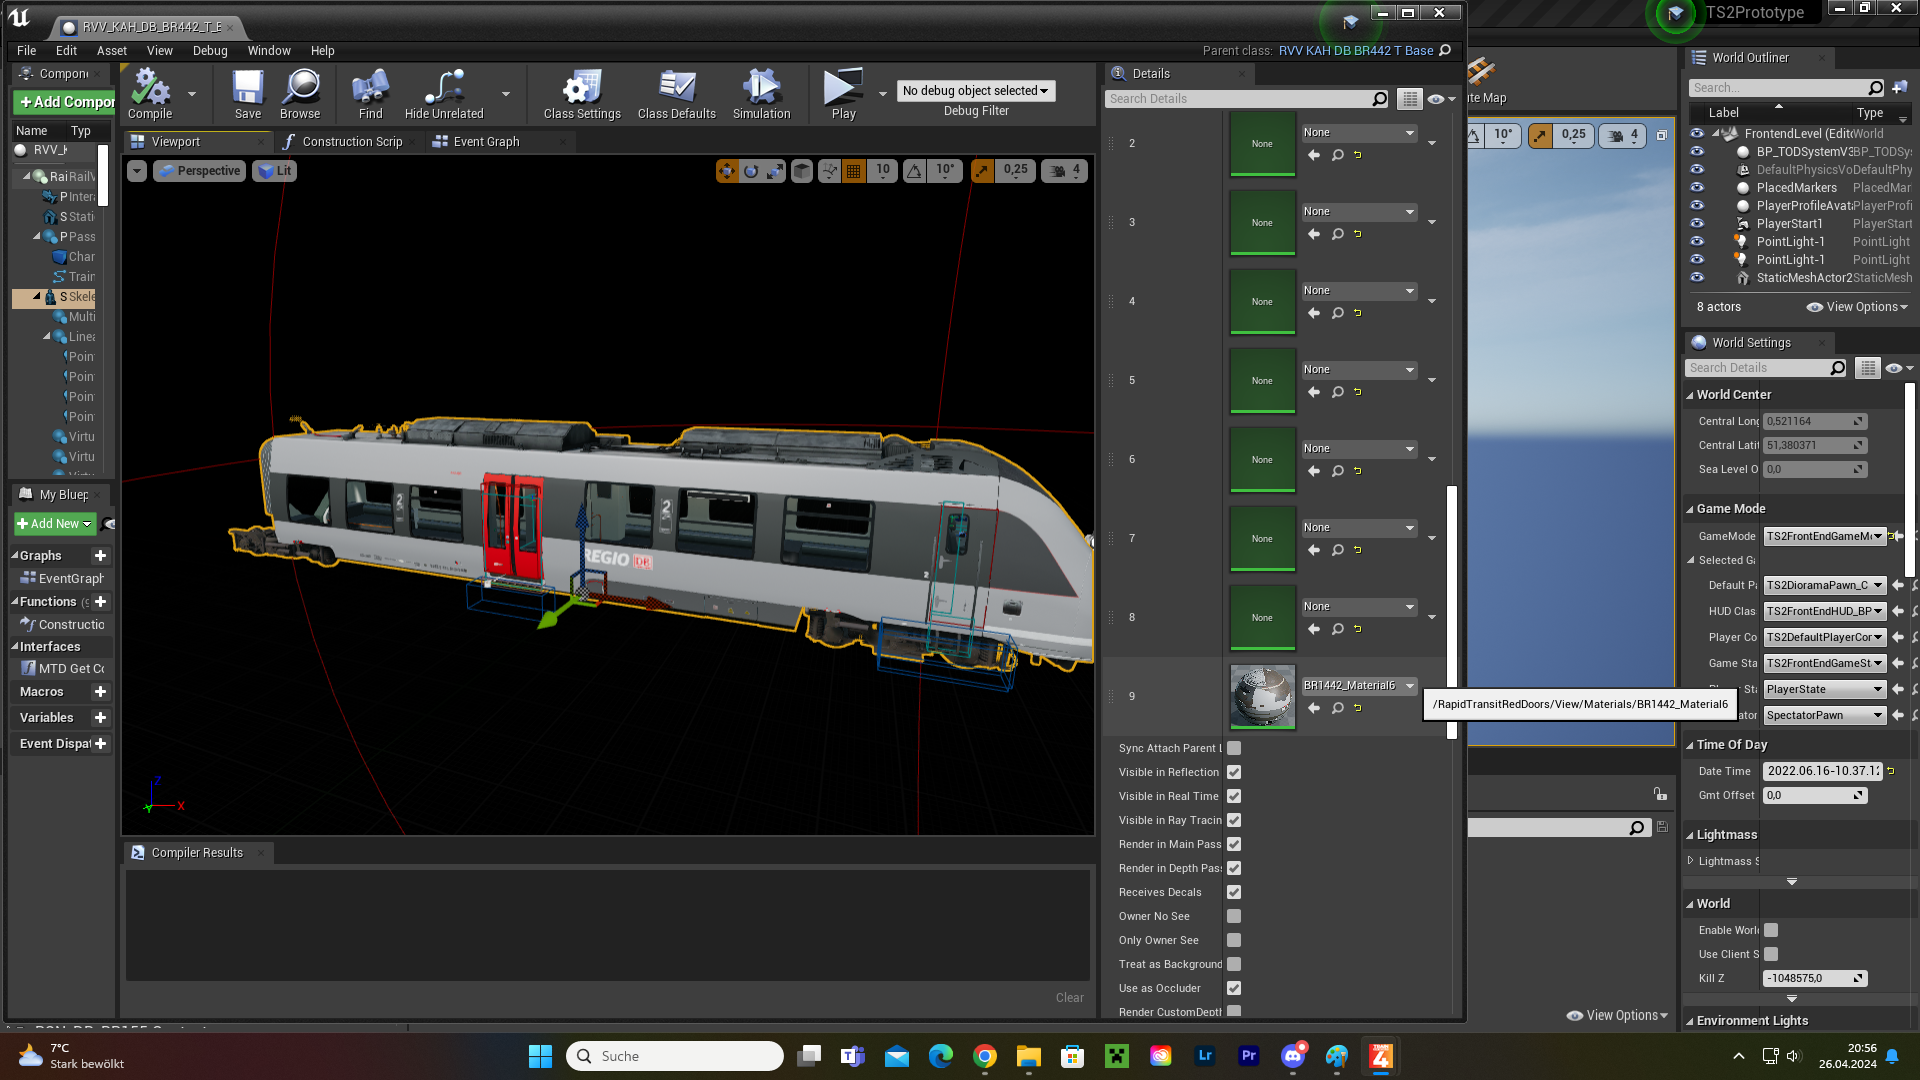Open Perspective viewport mode dropdown
This screenshot has width=1920, height=1080.
point(200,171)
